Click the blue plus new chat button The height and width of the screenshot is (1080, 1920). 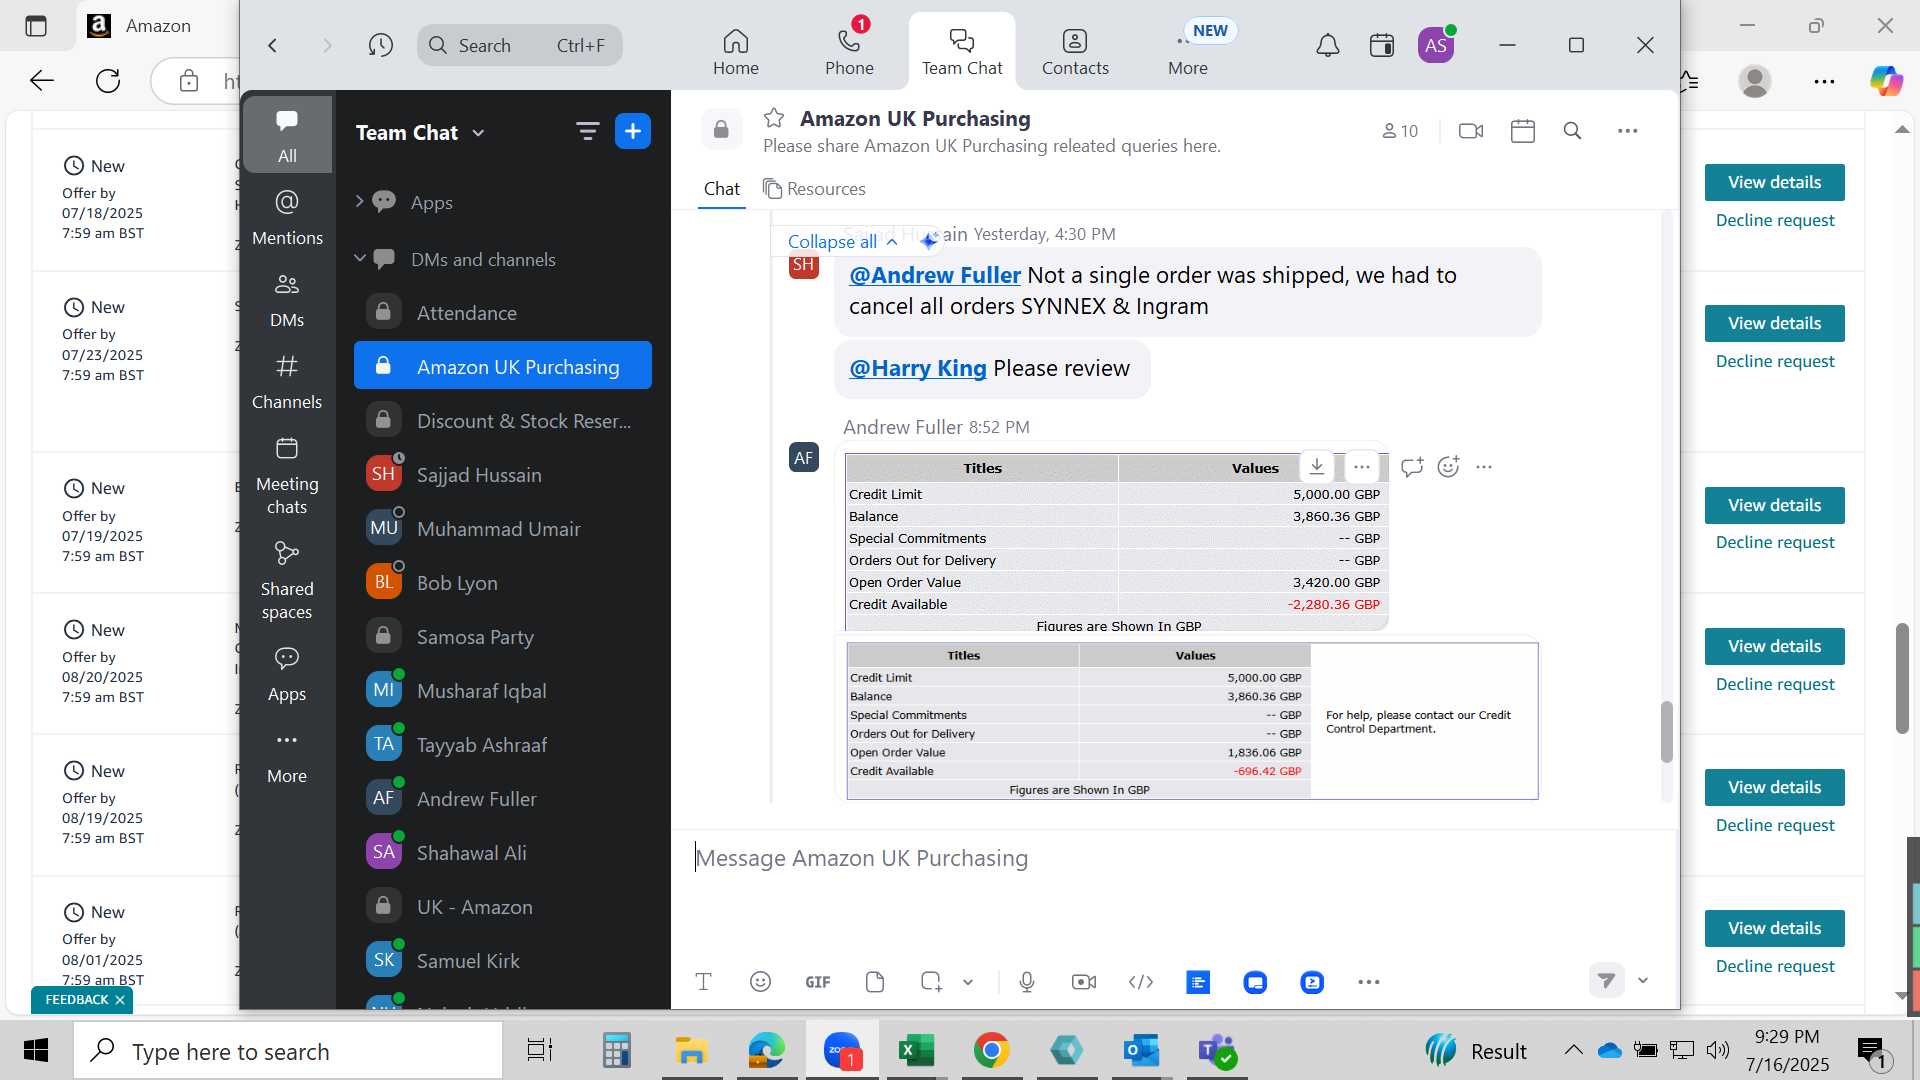(x=633, y=131)
